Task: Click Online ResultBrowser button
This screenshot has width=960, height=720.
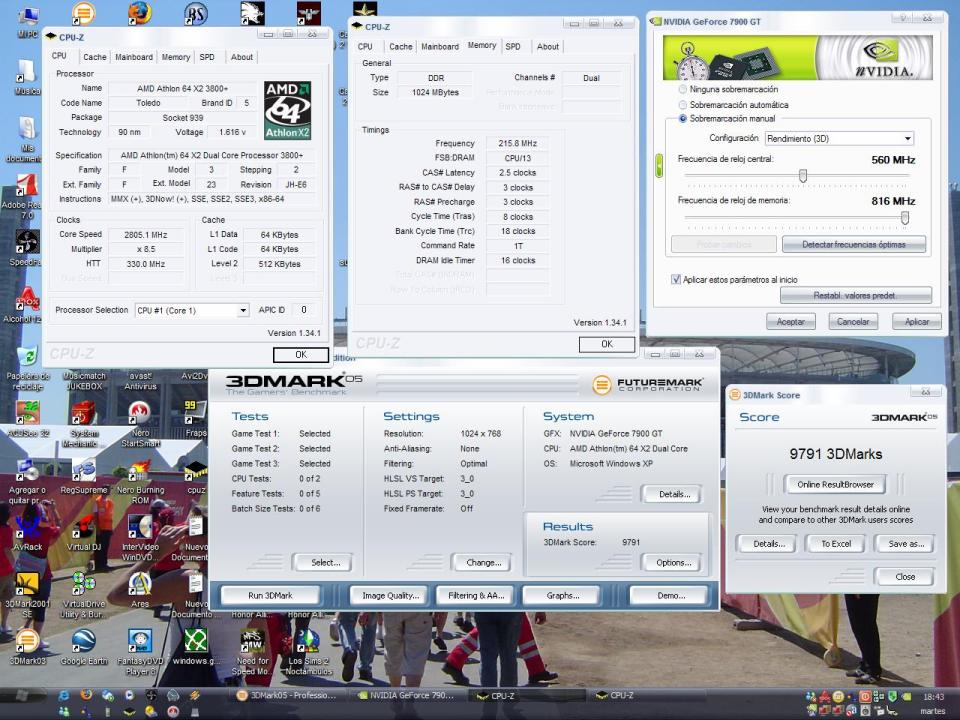Action: point(835,484)
